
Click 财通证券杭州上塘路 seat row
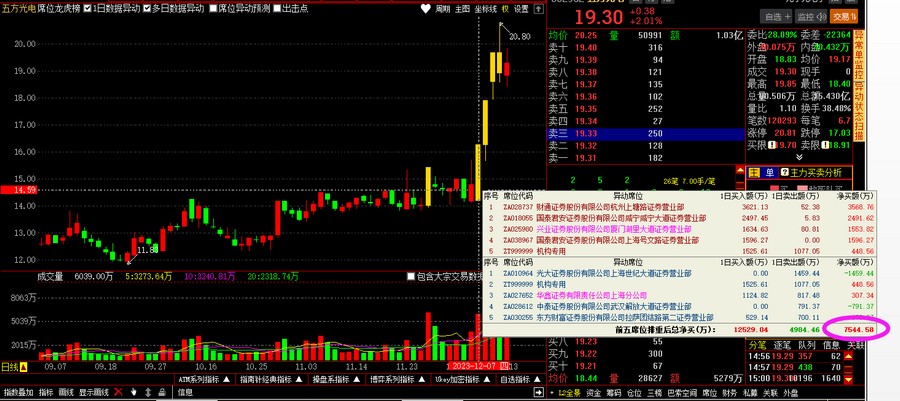click(680, 207)
